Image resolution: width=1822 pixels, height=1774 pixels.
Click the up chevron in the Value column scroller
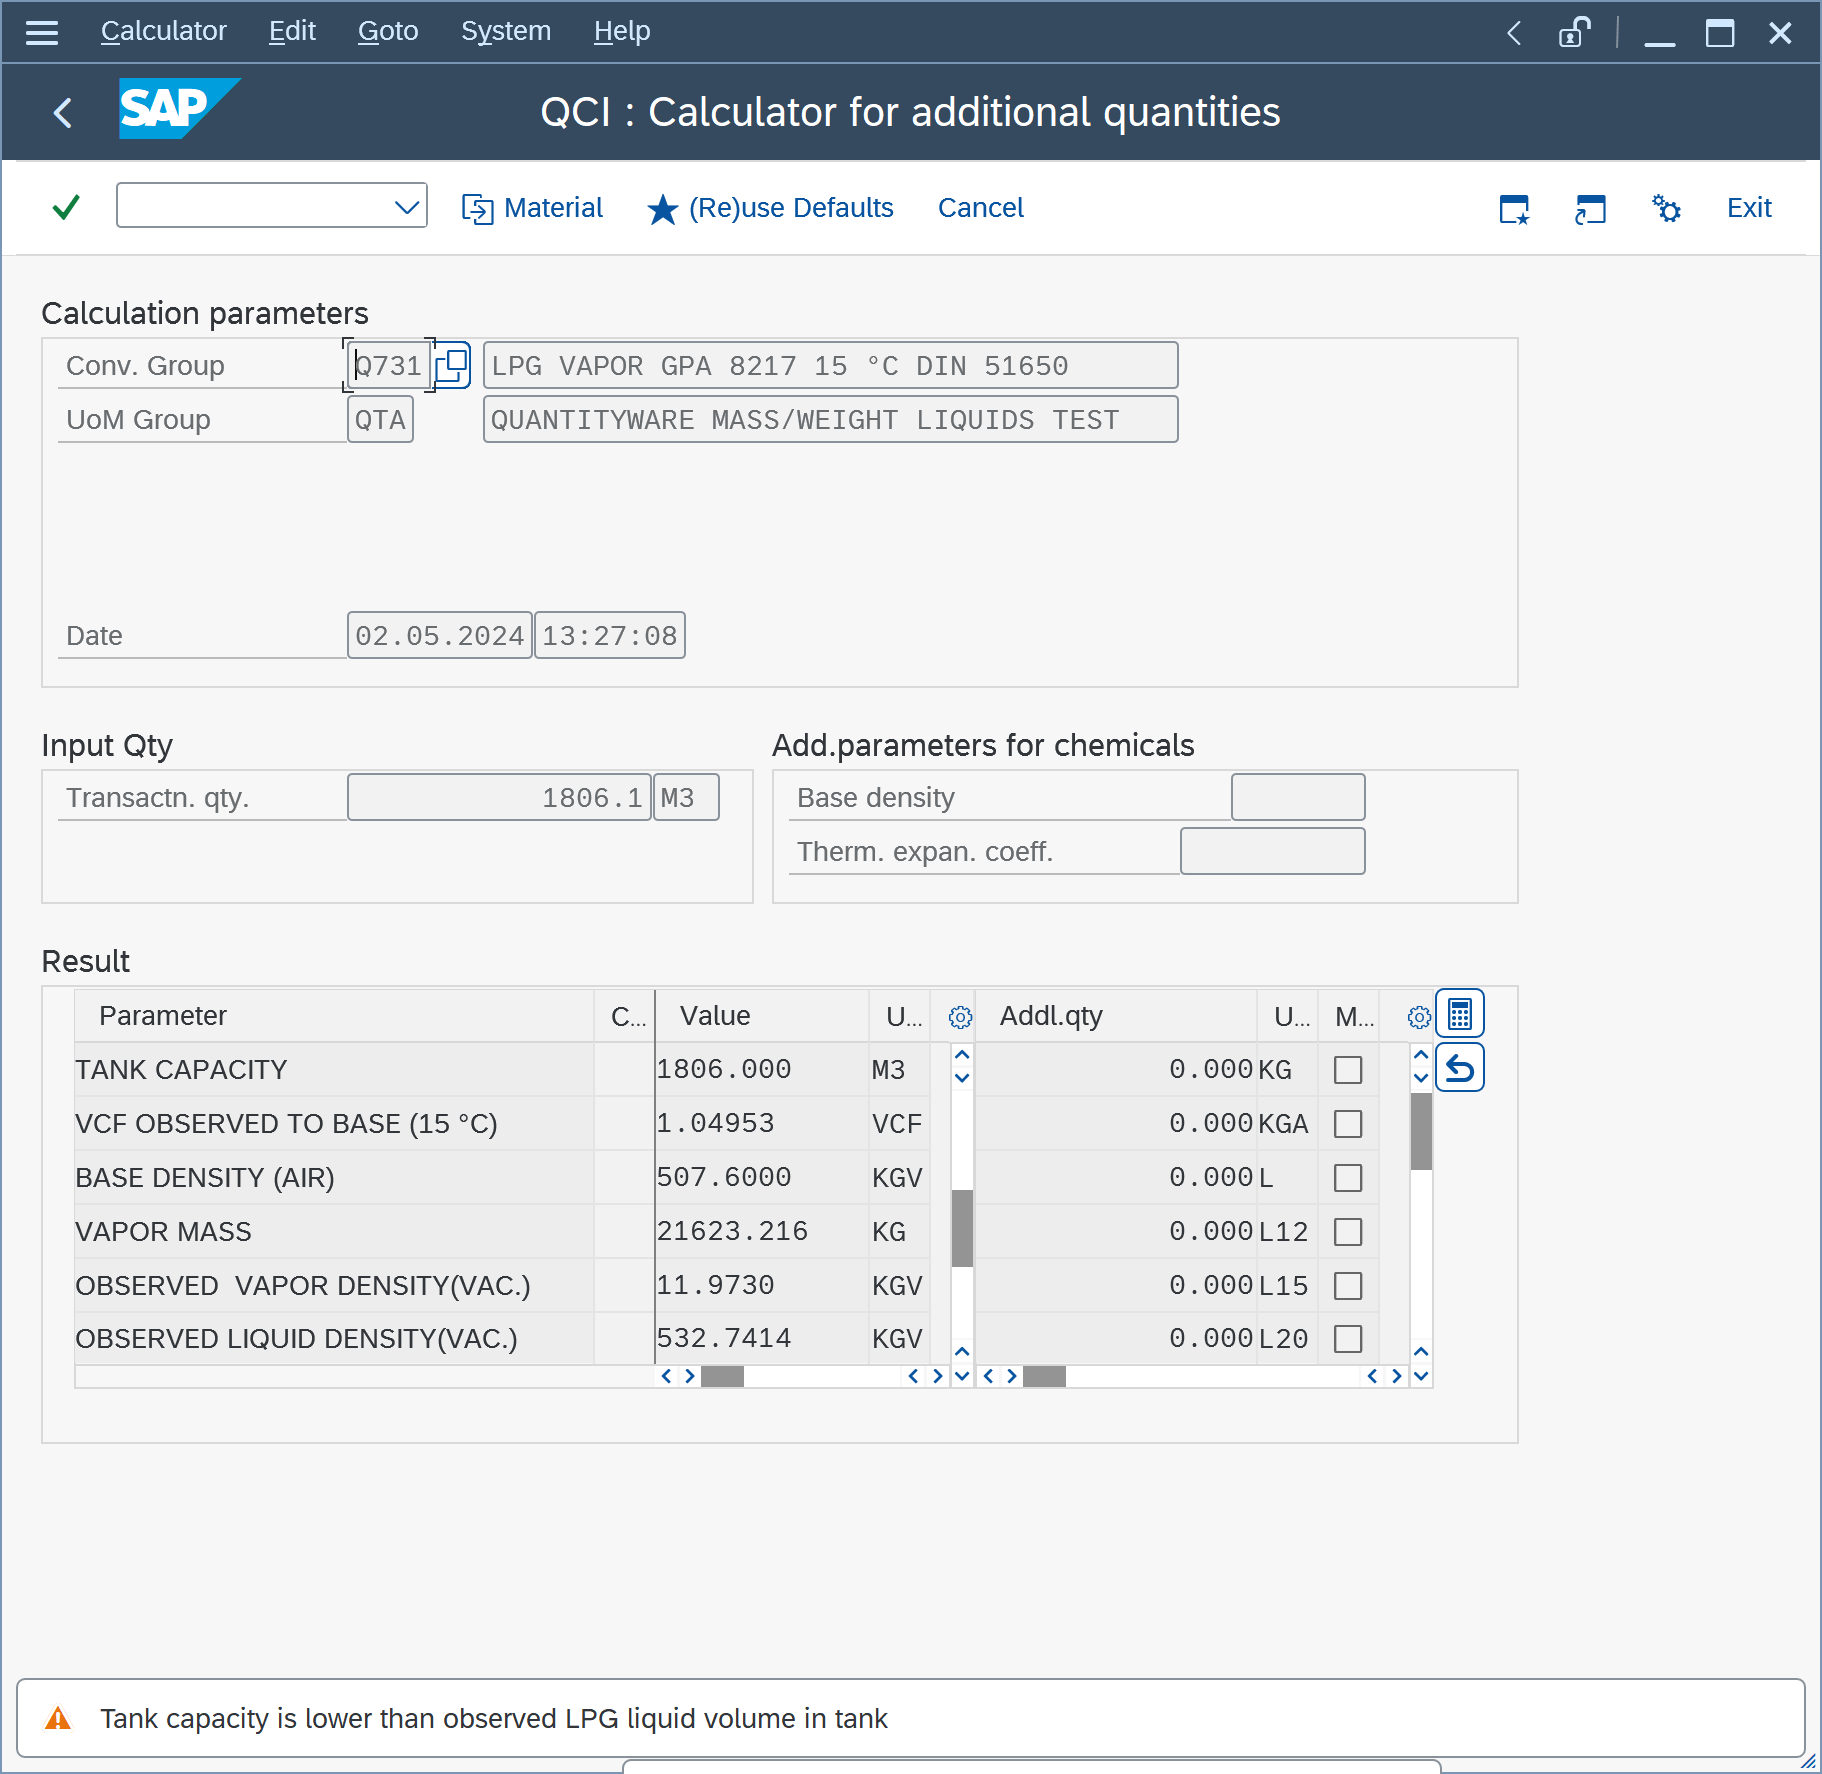click(960, 1054)
